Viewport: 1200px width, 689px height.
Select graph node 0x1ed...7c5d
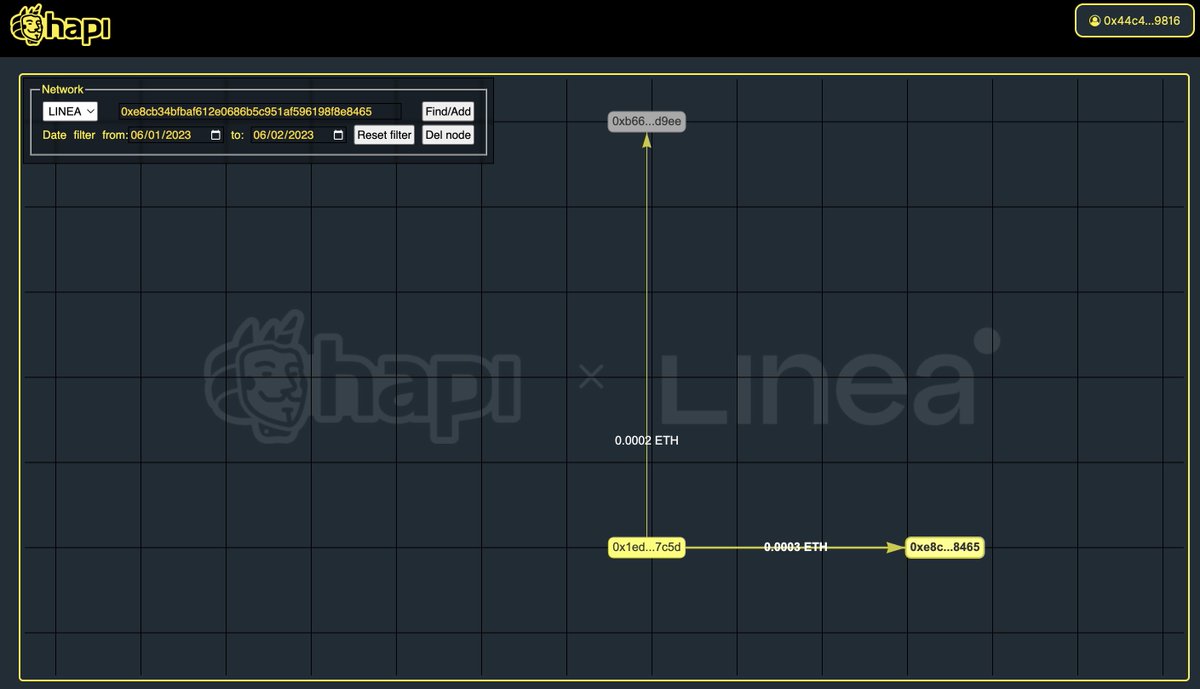(647, 547)
